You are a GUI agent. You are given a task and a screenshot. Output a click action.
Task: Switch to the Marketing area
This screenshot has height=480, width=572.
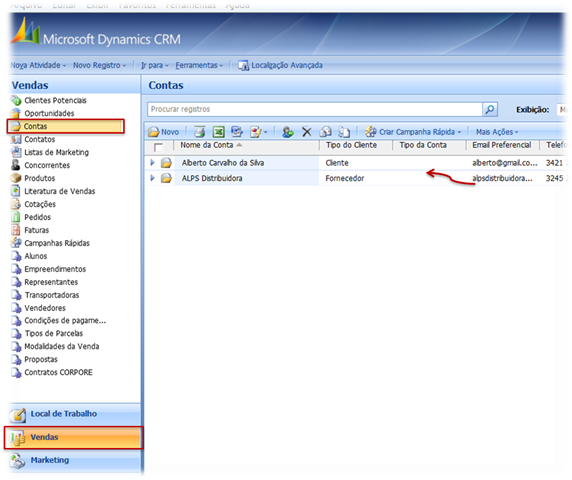74,460
